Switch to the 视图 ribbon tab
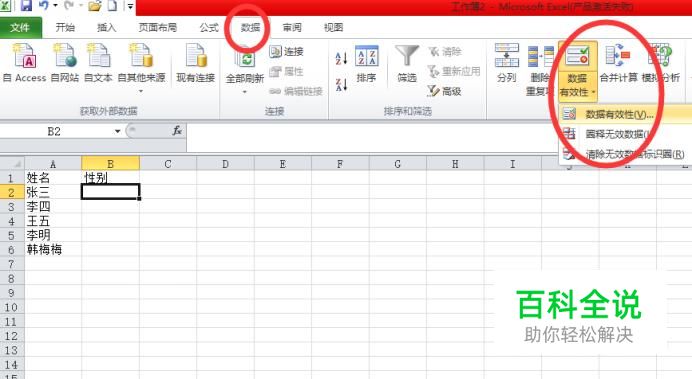This screenshot has height=379, width=692. point(333,27)
